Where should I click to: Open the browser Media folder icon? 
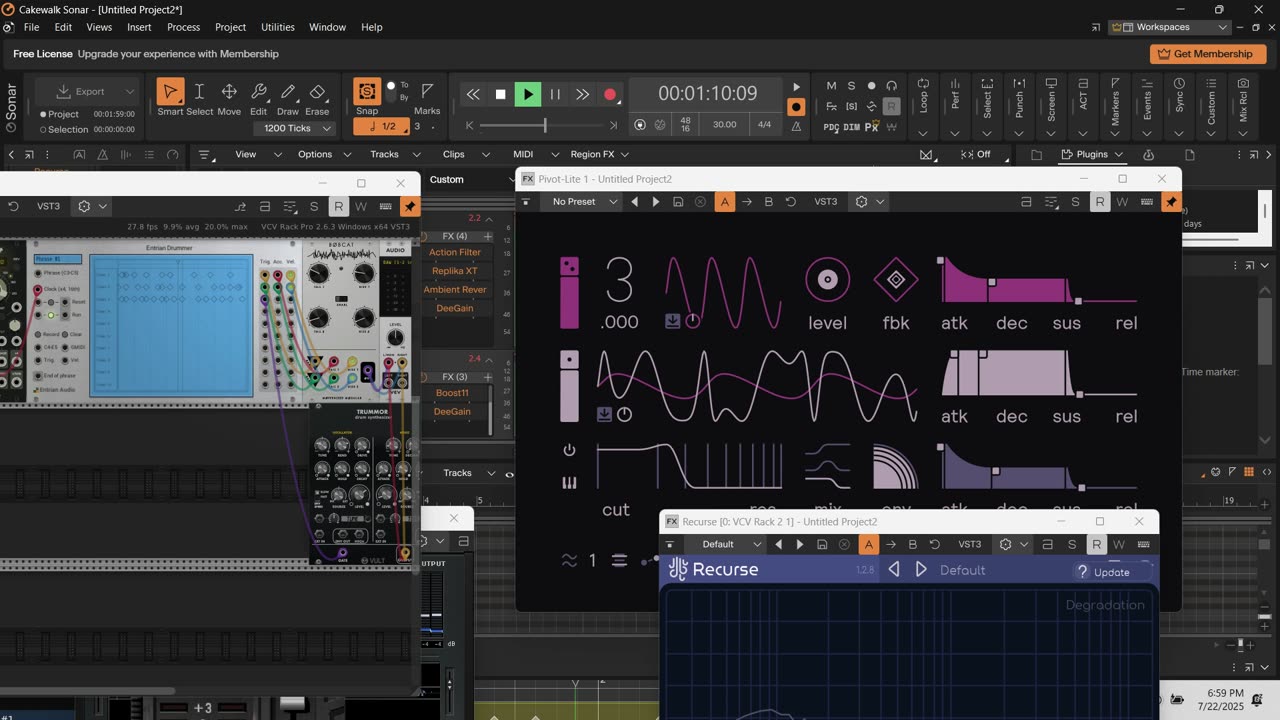1036,155
